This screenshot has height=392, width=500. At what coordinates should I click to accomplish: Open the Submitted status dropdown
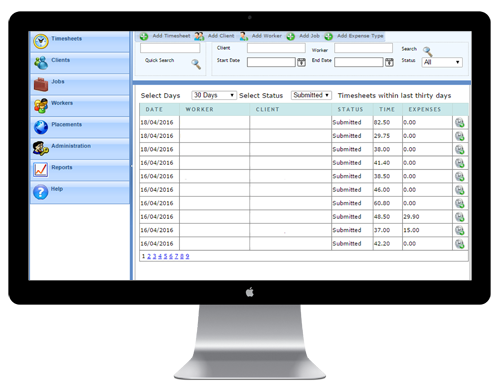[311, 95]
